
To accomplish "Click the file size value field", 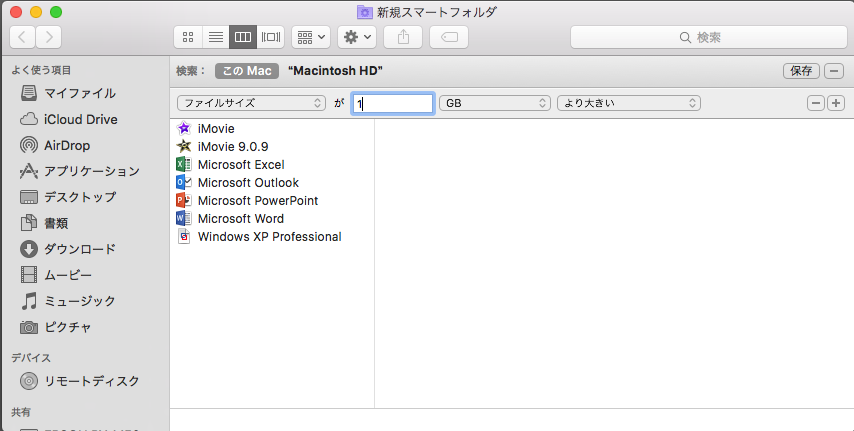I will pos(393,103).
